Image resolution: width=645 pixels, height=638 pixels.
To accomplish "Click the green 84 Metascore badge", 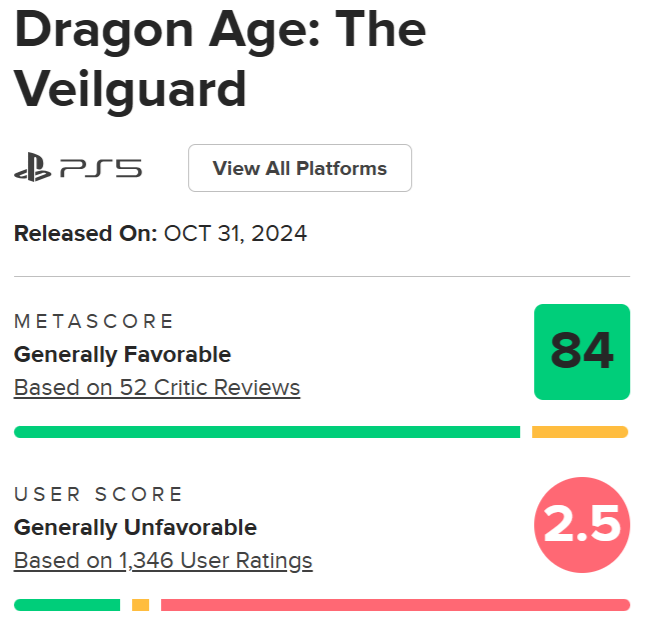I will (582, 352).
